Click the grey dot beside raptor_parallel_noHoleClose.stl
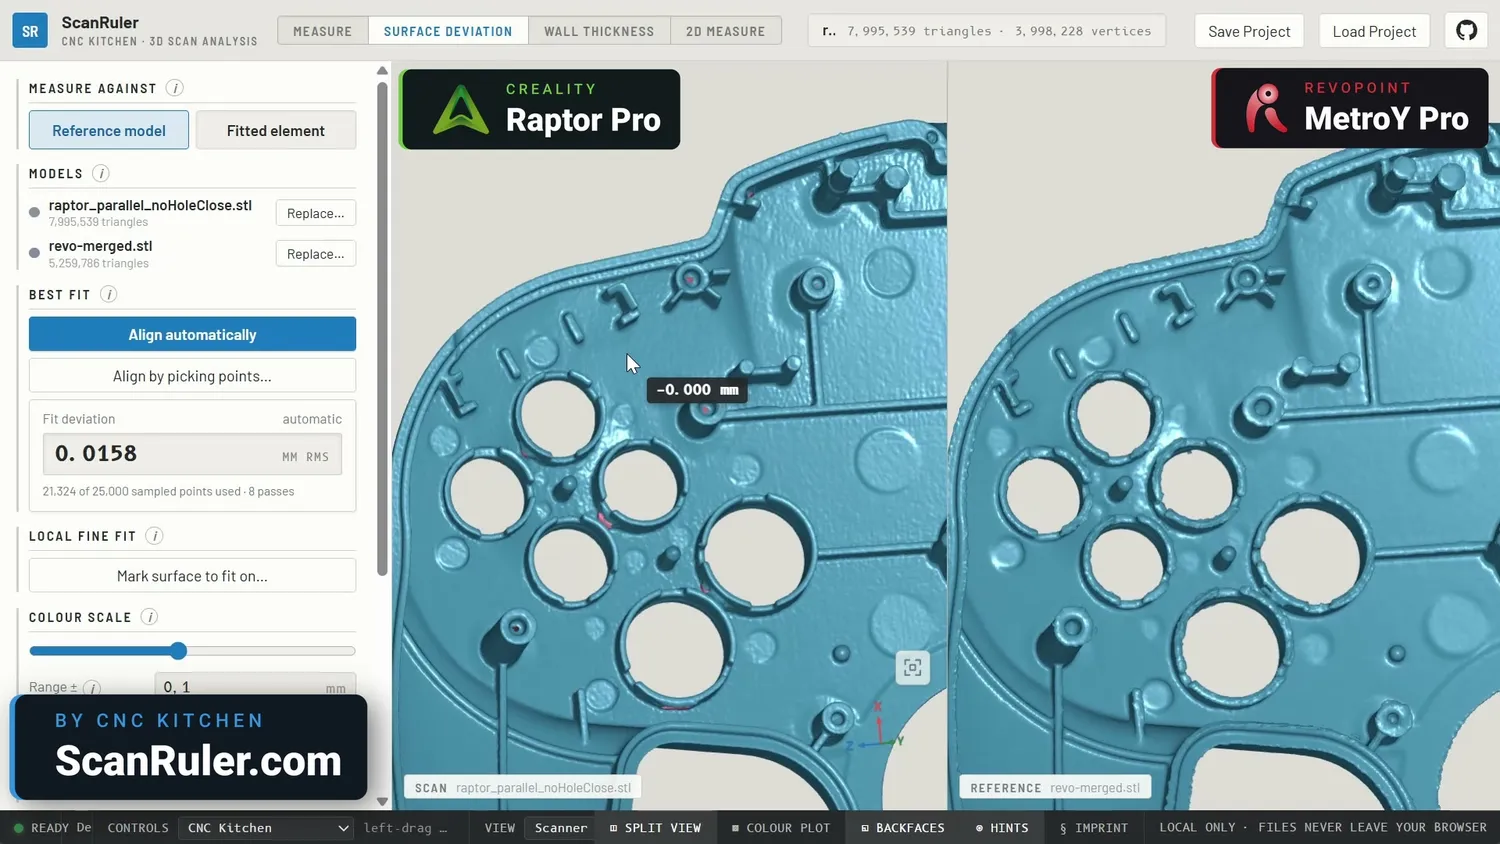Viewport: 1500px width, 844px height. point(35,212)
